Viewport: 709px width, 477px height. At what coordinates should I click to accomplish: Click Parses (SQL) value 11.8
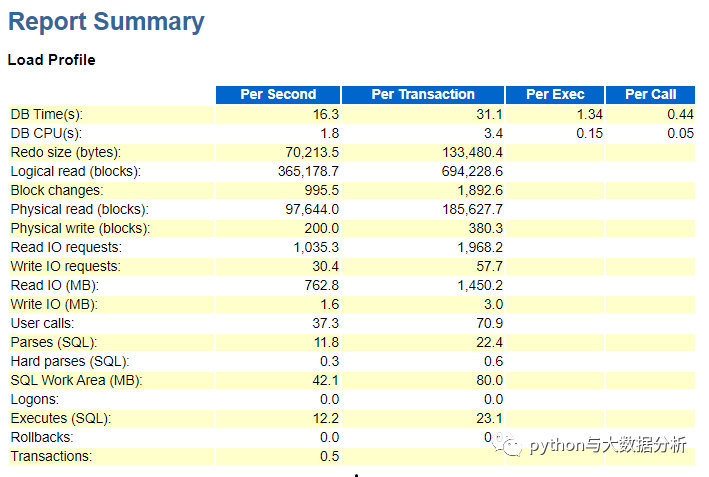326,342
